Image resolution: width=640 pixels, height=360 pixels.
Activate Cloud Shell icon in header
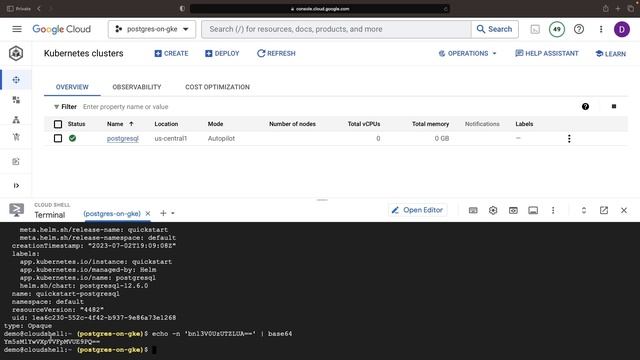(x=535, y=29)
